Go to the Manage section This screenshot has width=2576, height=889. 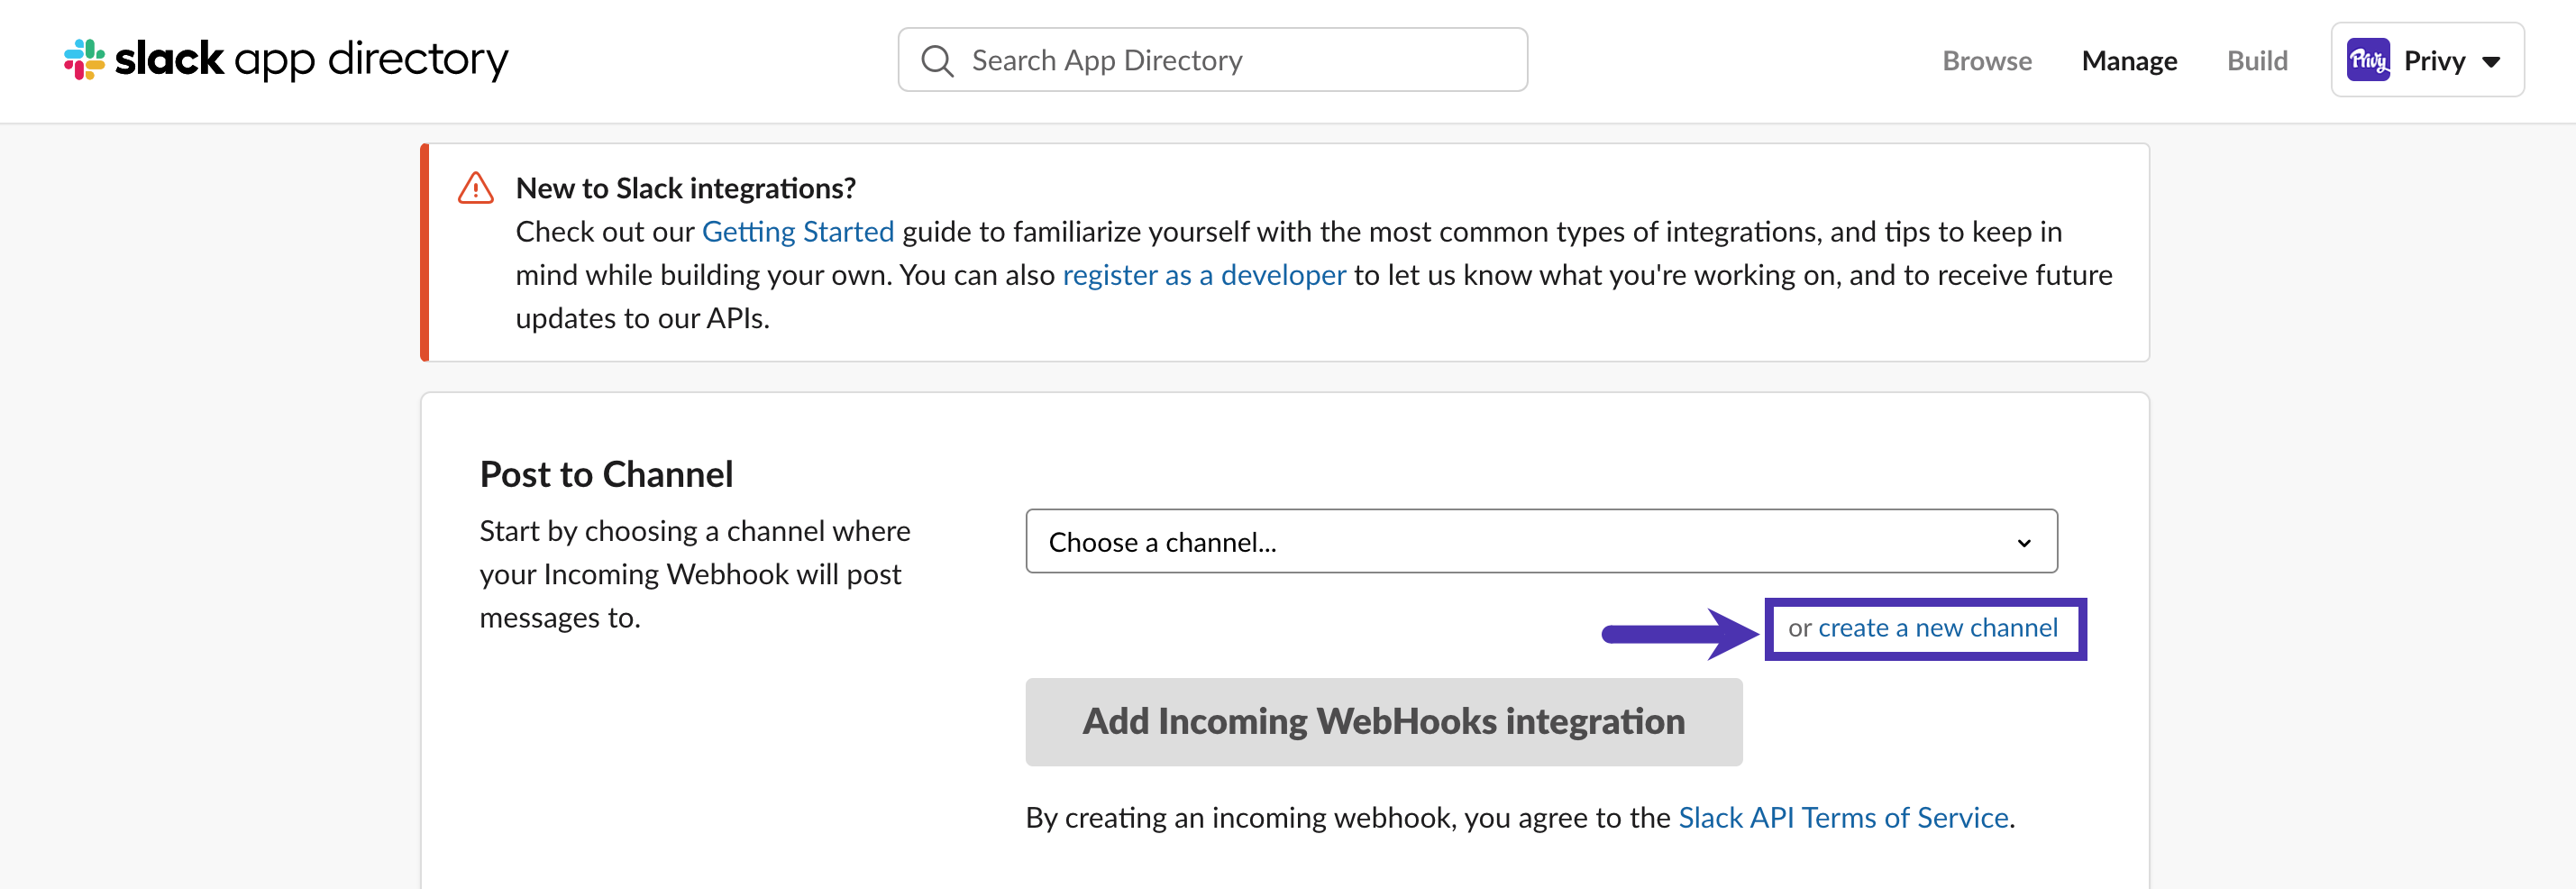2129,61
